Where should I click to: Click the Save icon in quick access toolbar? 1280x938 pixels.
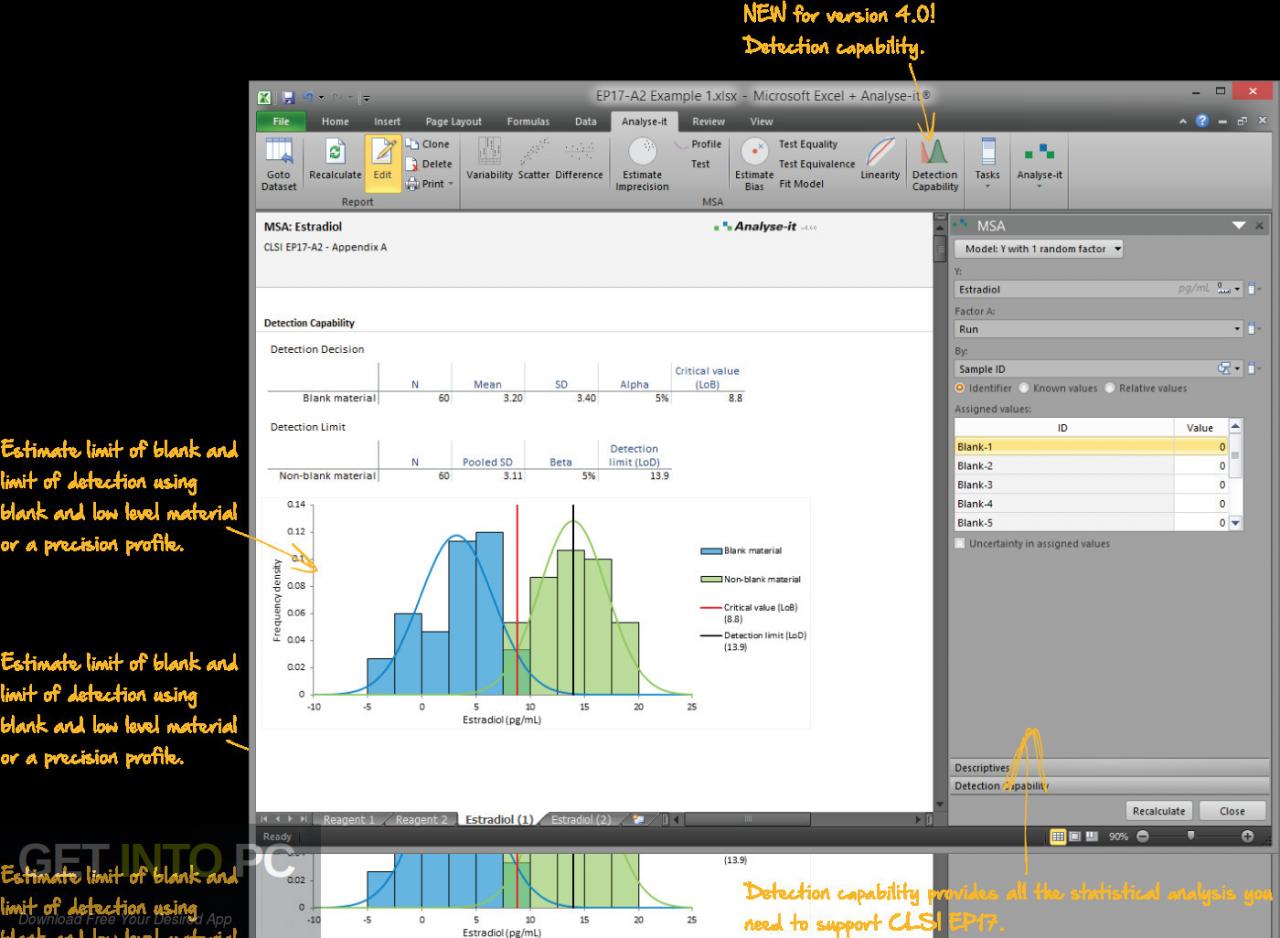click(289, 96)
